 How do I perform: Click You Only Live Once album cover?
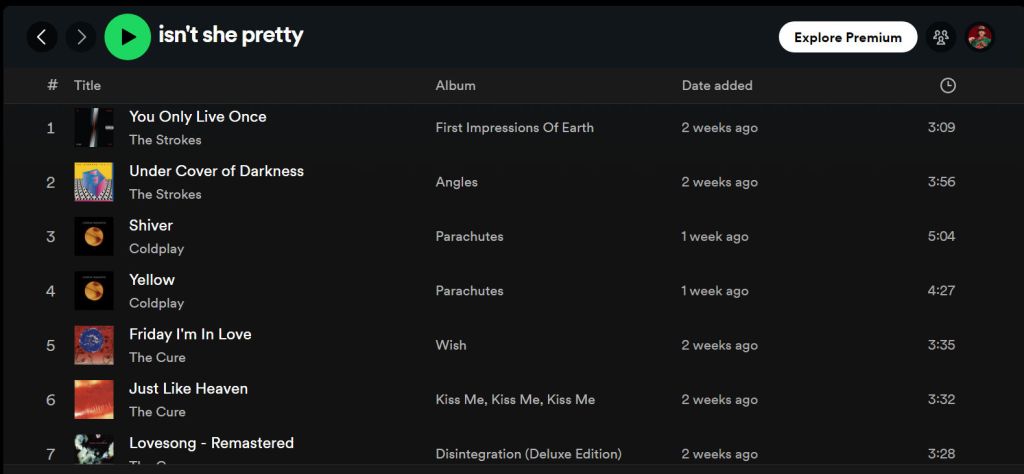coord(94,128)
